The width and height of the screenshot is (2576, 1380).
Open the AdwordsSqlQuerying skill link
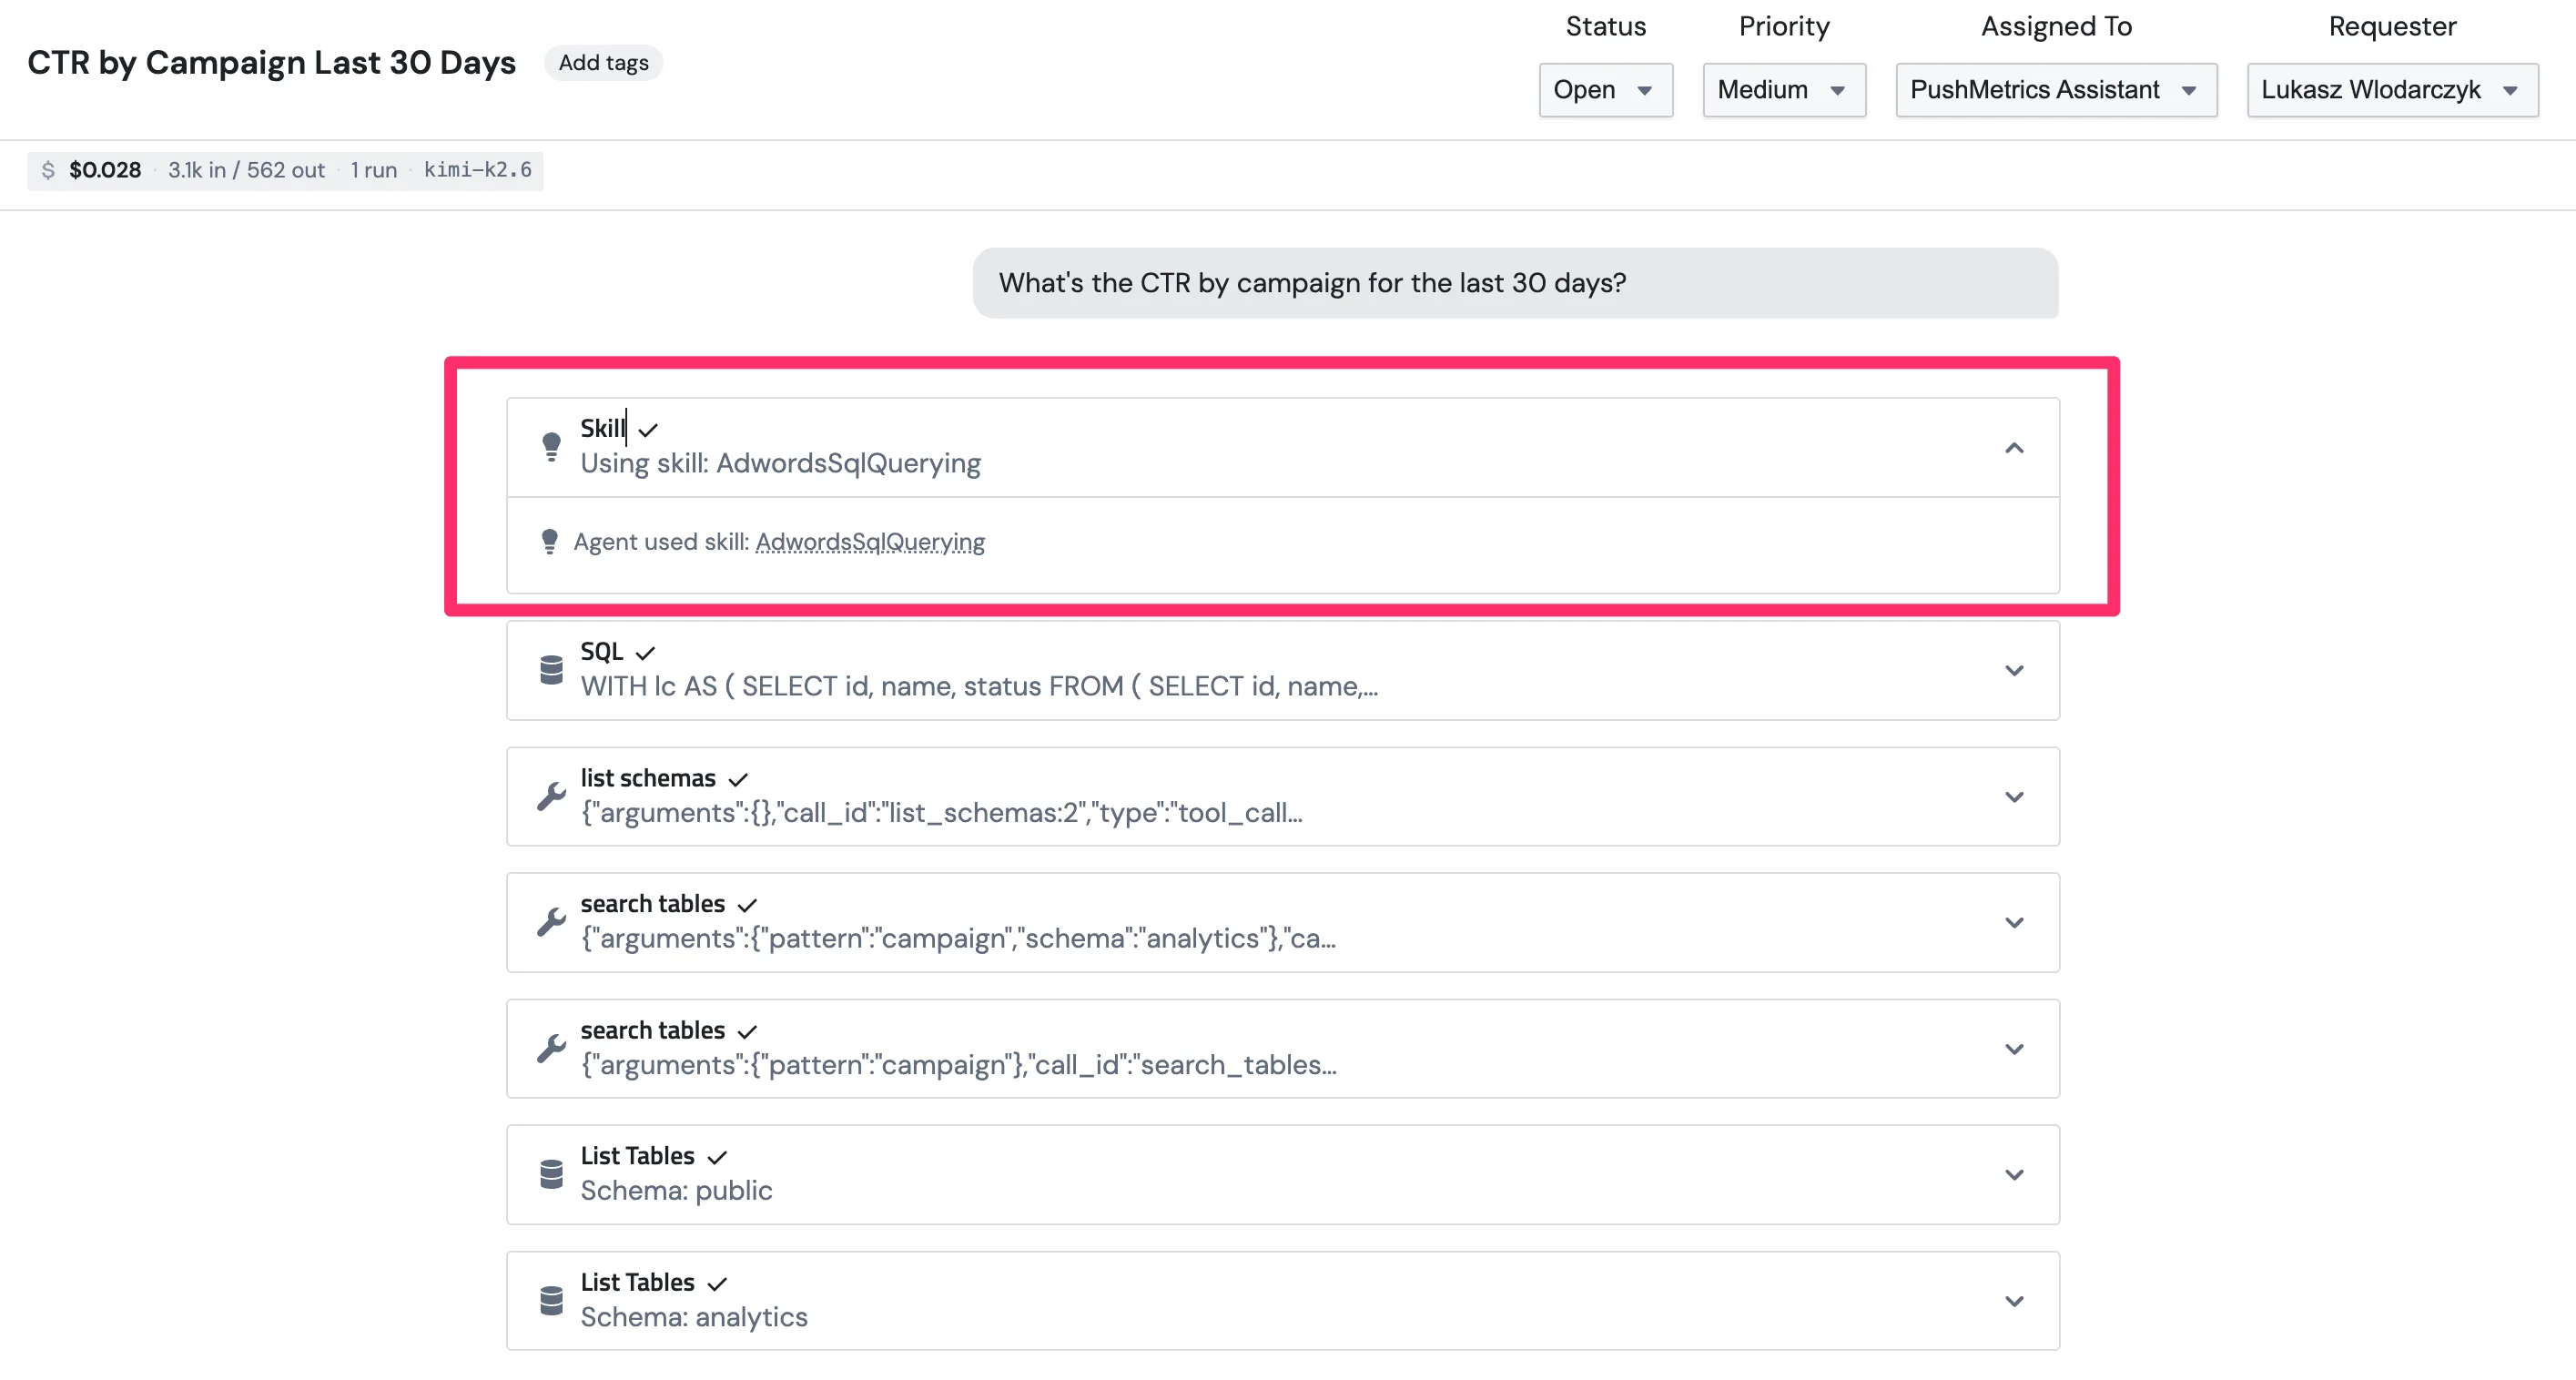coord(870,542)
